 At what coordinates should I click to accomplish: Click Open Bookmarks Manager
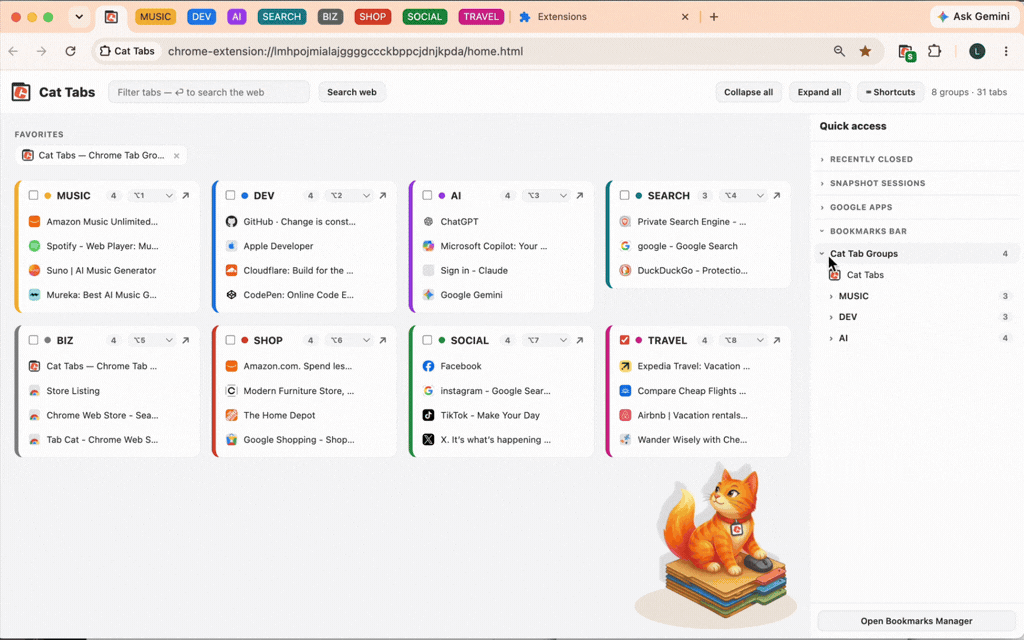[x=916, y=621]
